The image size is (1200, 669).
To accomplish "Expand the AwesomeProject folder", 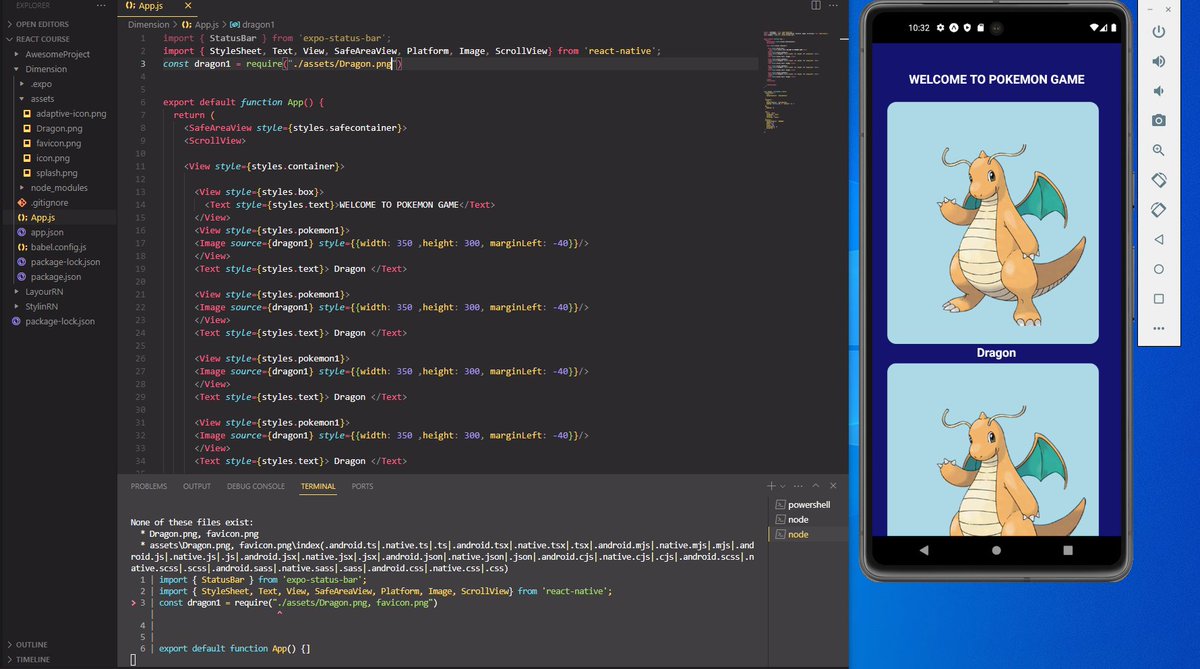I will (x=58, y=54).
